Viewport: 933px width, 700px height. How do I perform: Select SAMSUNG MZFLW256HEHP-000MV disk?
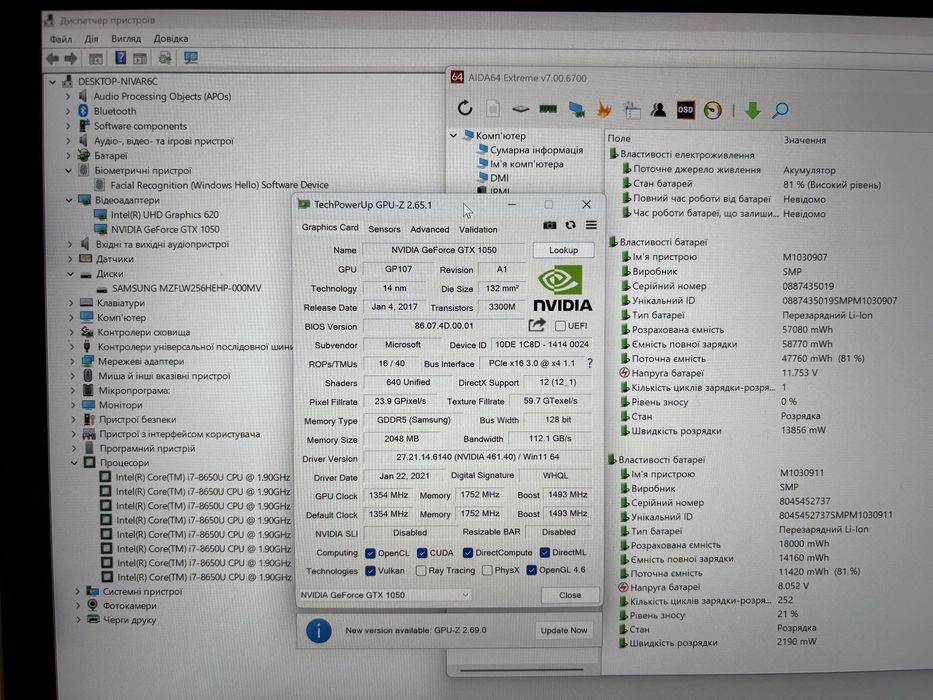pyautogui.click(x=186, y=288)
